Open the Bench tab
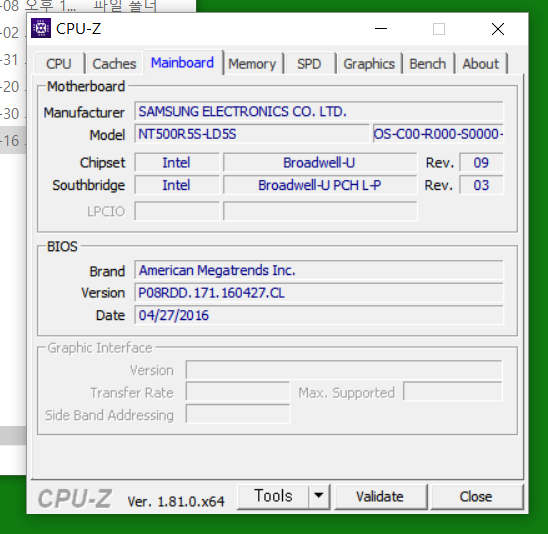 click(x=428, y=64)
